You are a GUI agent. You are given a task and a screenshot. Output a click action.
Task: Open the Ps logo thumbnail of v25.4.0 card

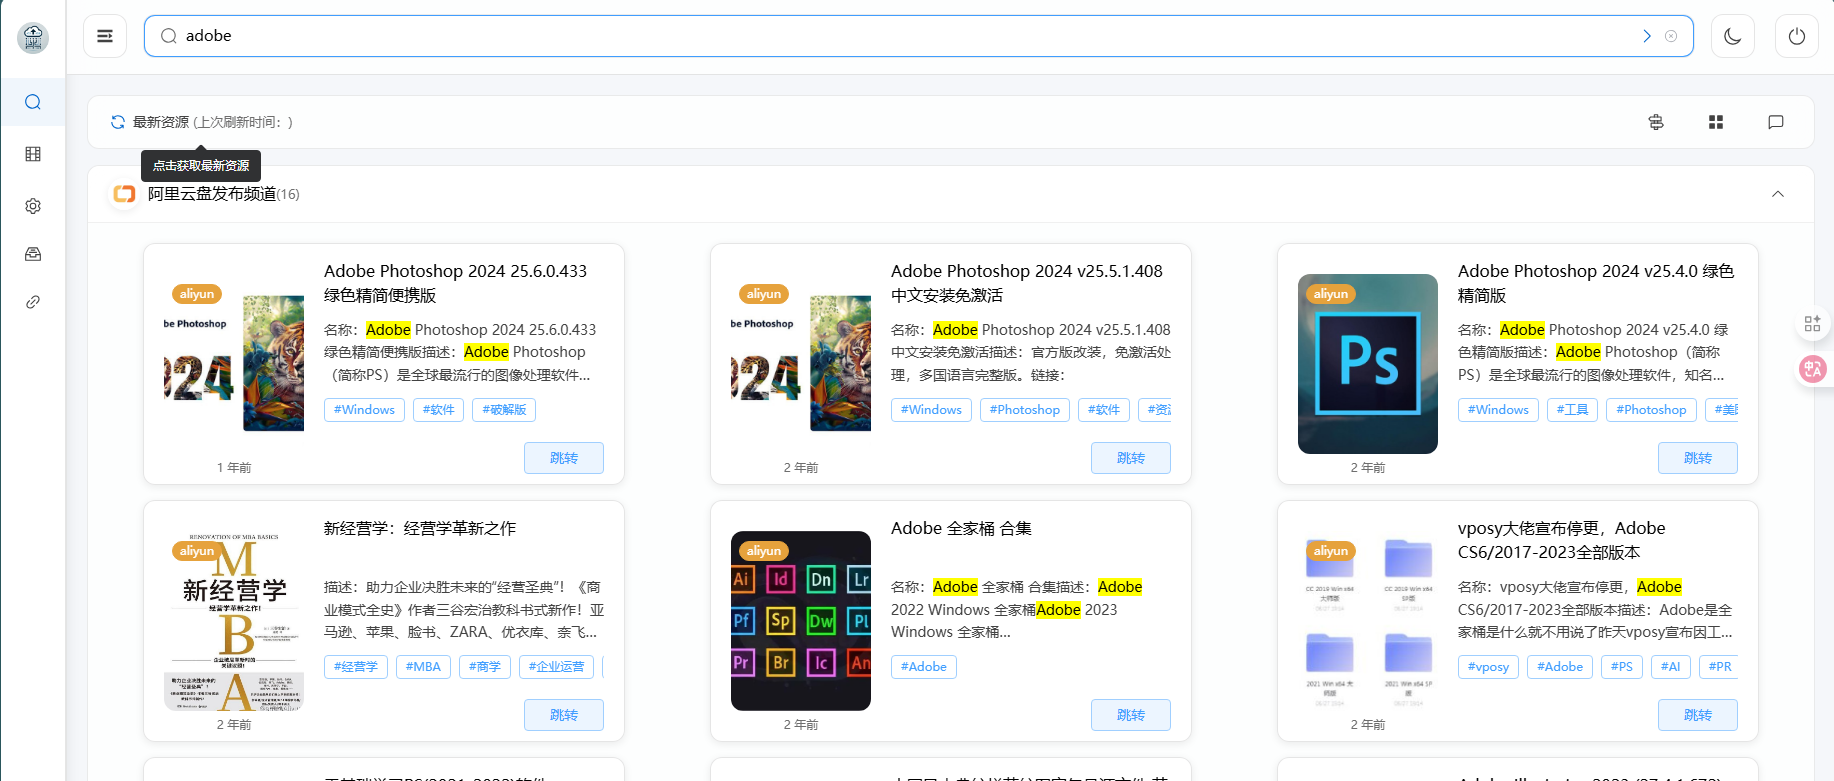coord(1368,364)
